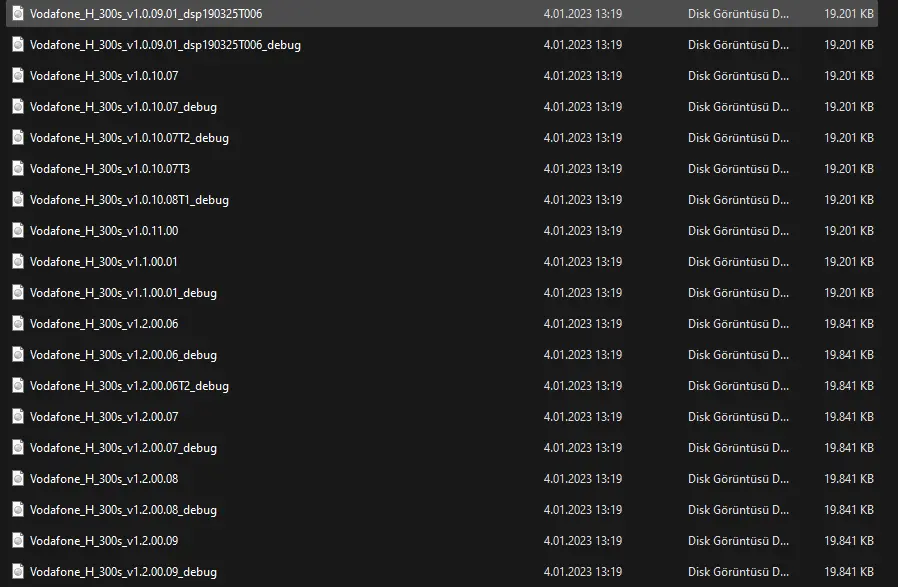Click the file icon of Vodafone_H_300s_v1.2.00.07
Screen dimensions: 898x587
[x=18, y=416]
